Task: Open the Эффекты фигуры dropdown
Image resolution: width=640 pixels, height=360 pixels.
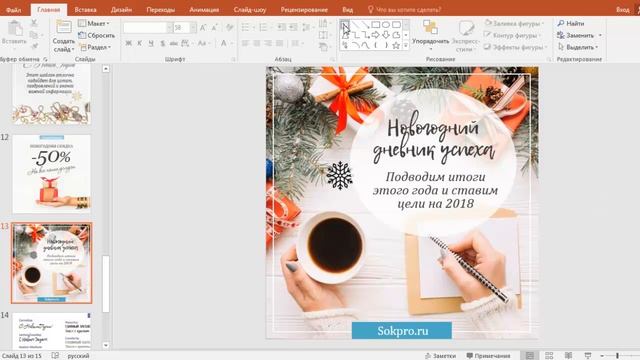Action: [515, 47]
